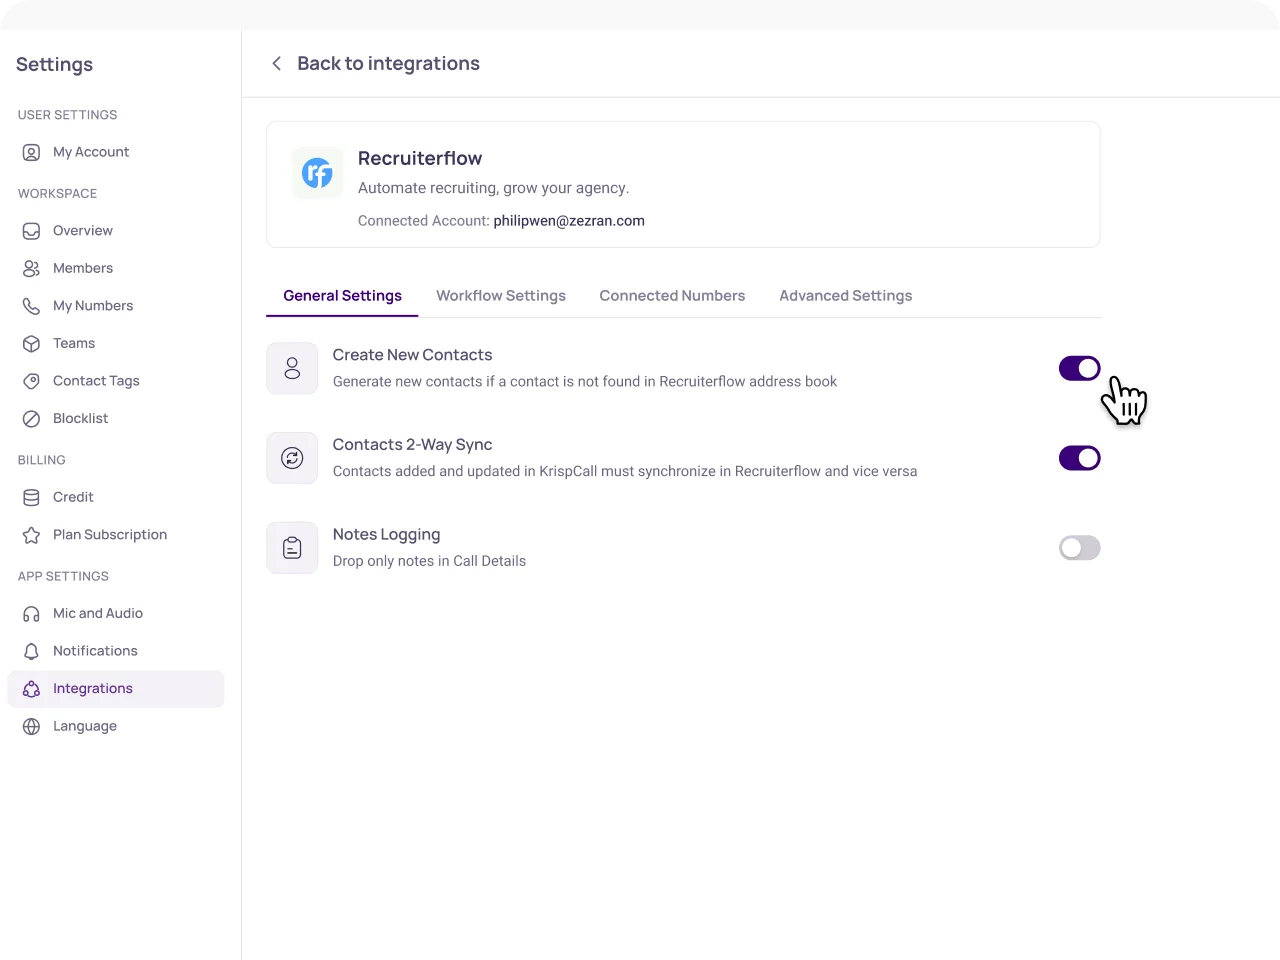Click the connected account email philipwen@zezran.com
This screenshot has width=1280, height=960.
pyautogui.click(x=569, y=221)
